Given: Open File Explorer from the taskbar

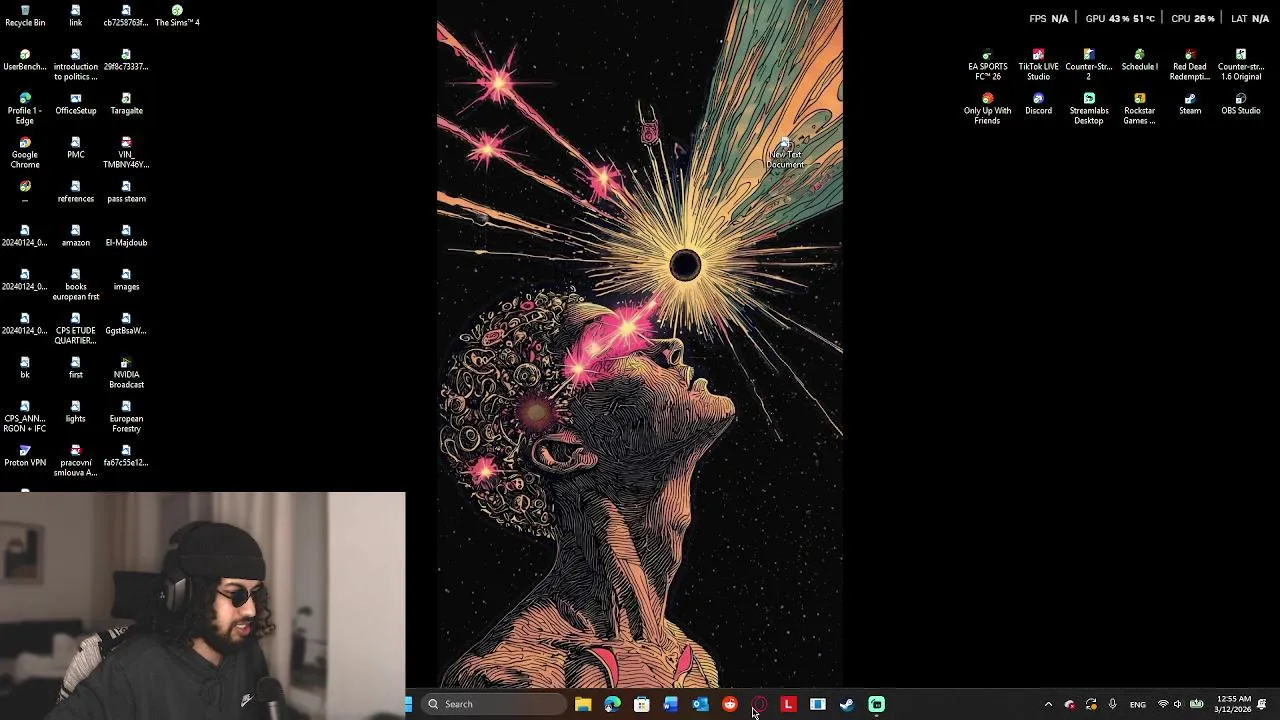Looking at the screenshot, I should click(x=583, y=704).
